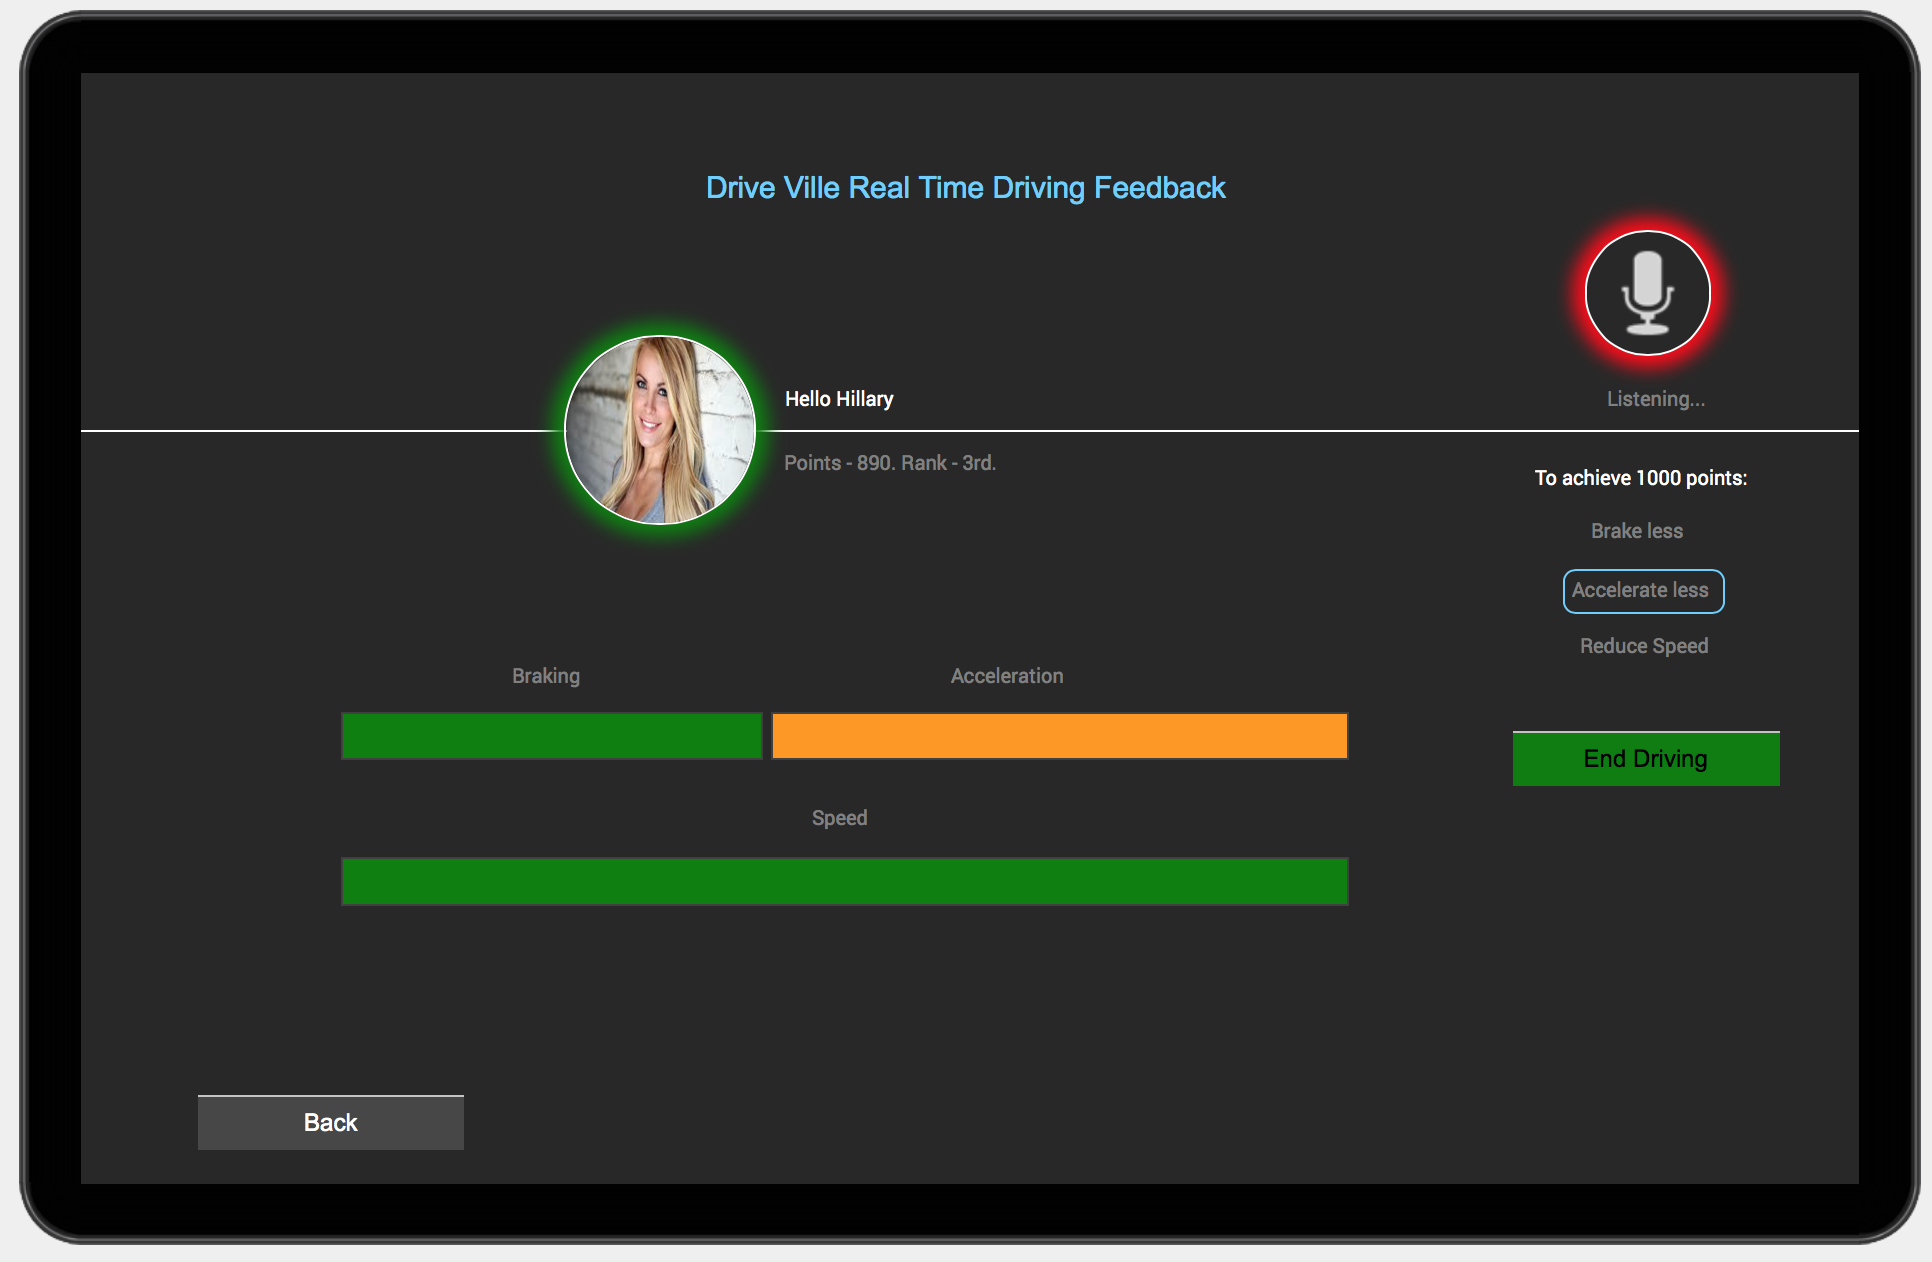This screenshot has width=1932, height=1262.
Task: Click the Drive Ville feedback title
Action: click(965, 188)
